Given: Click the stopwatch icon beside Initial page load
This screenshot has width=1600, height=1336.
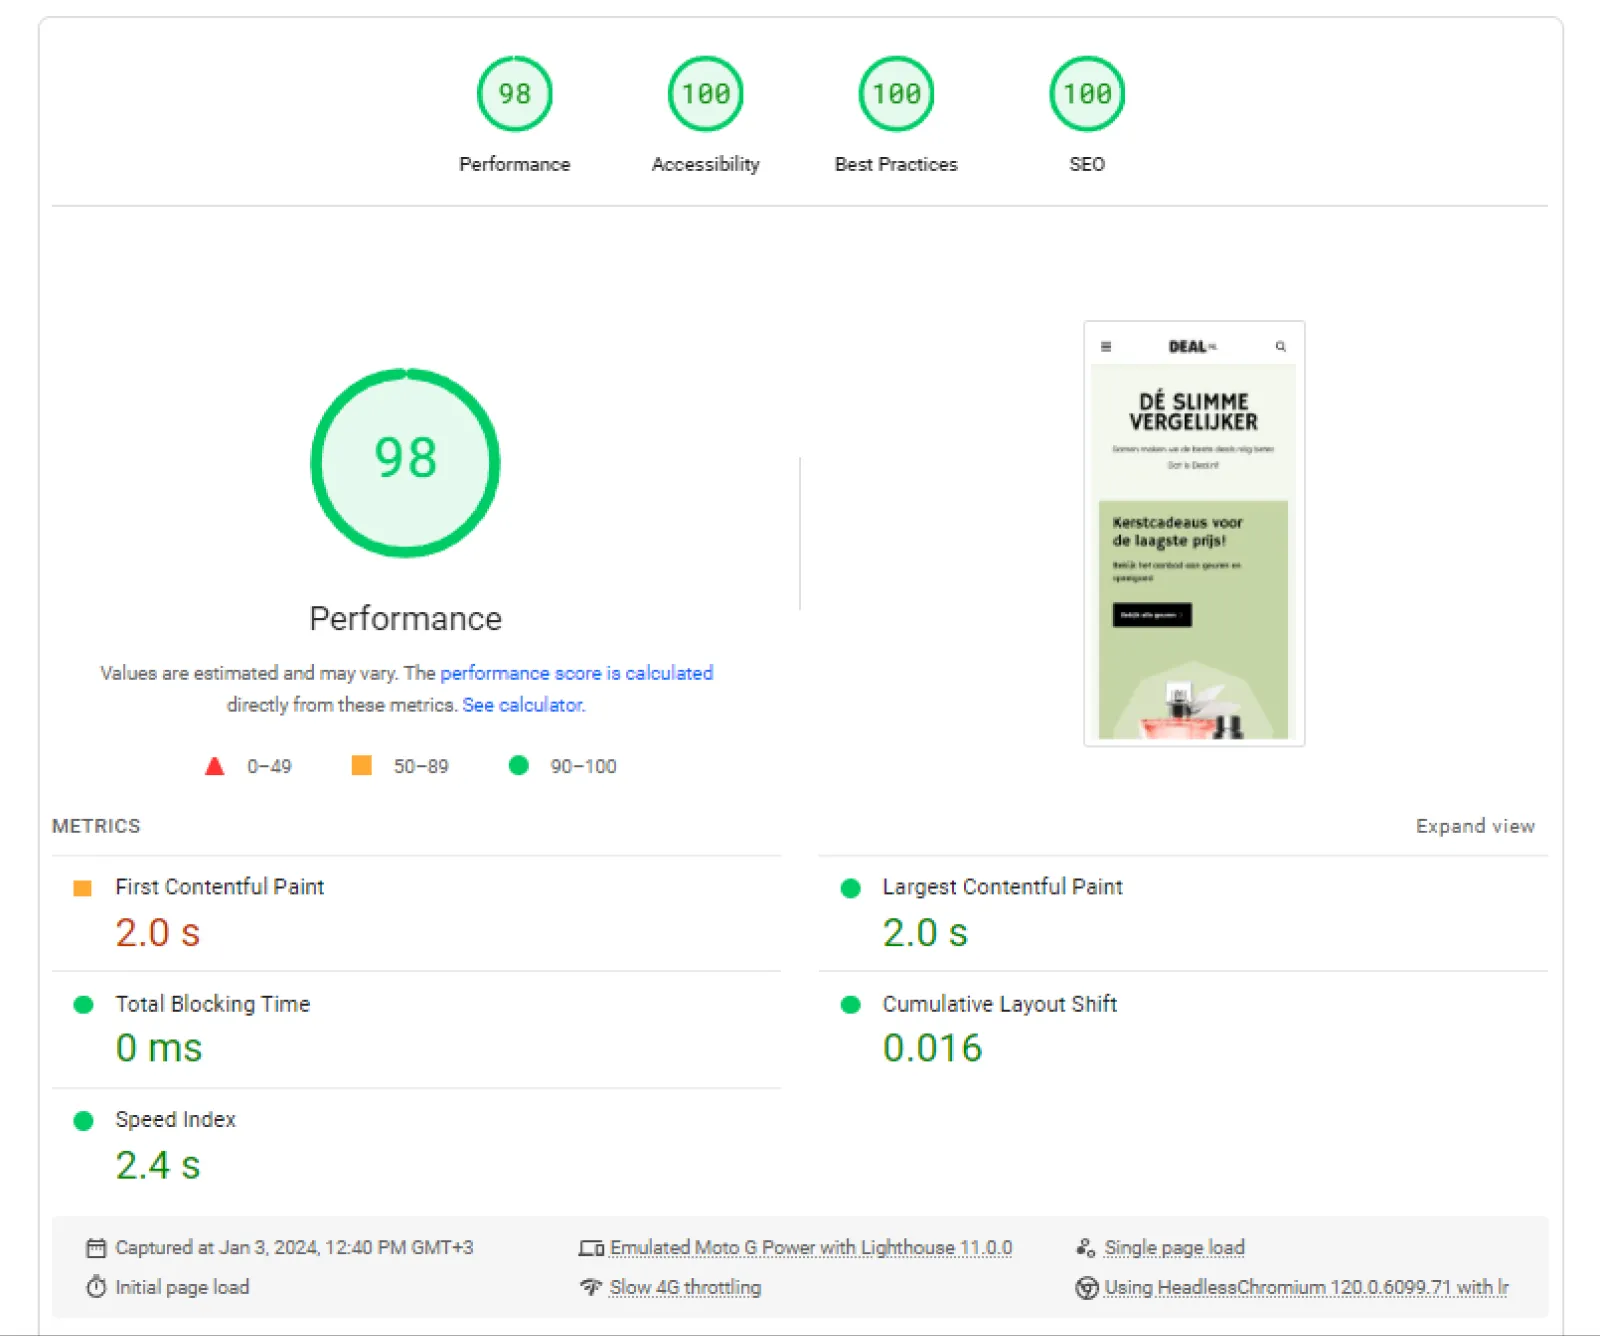Looking at the screenshot, I should [96, 1287].
